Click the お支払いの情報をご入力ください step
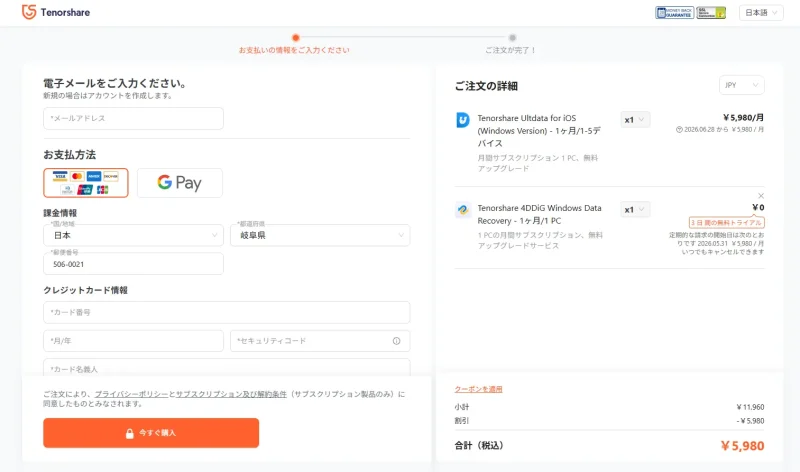The height and width of the screenshot is (472, 800). [x=294, y=50]
